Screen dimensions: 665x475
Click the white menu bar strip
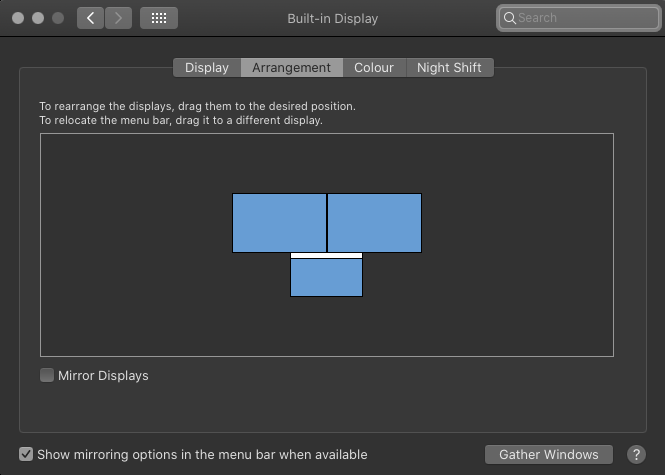[326, 256]
